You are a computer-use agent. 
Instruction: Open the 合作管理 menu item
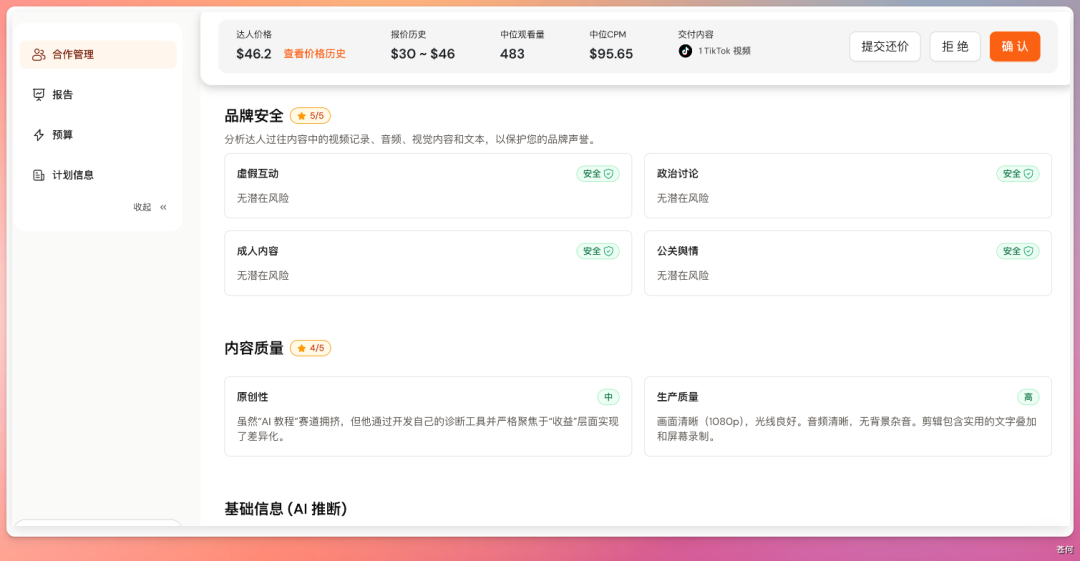98,54
